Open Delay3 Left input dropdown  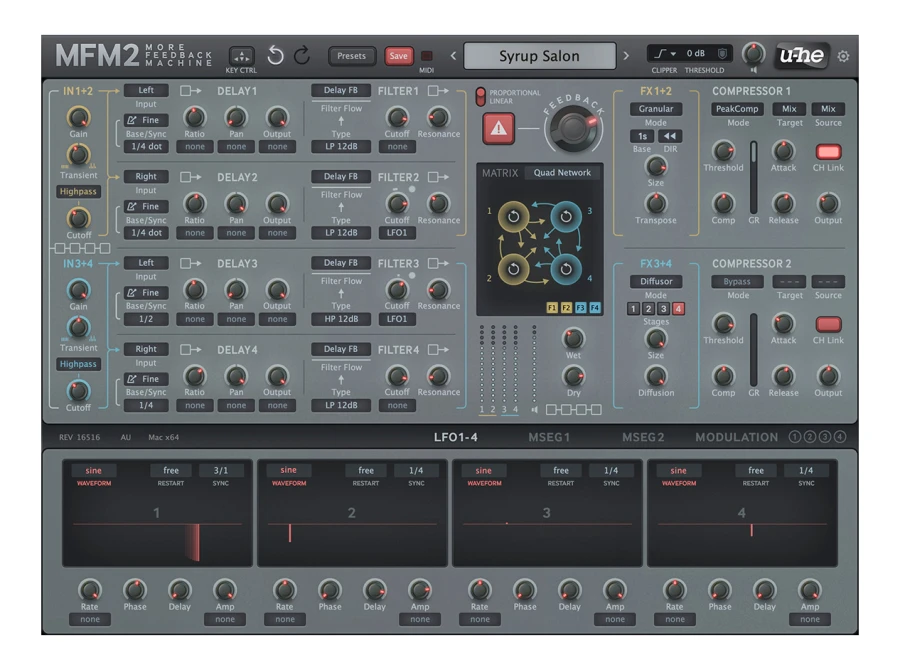pyautogui.click(x=146, y=262)
